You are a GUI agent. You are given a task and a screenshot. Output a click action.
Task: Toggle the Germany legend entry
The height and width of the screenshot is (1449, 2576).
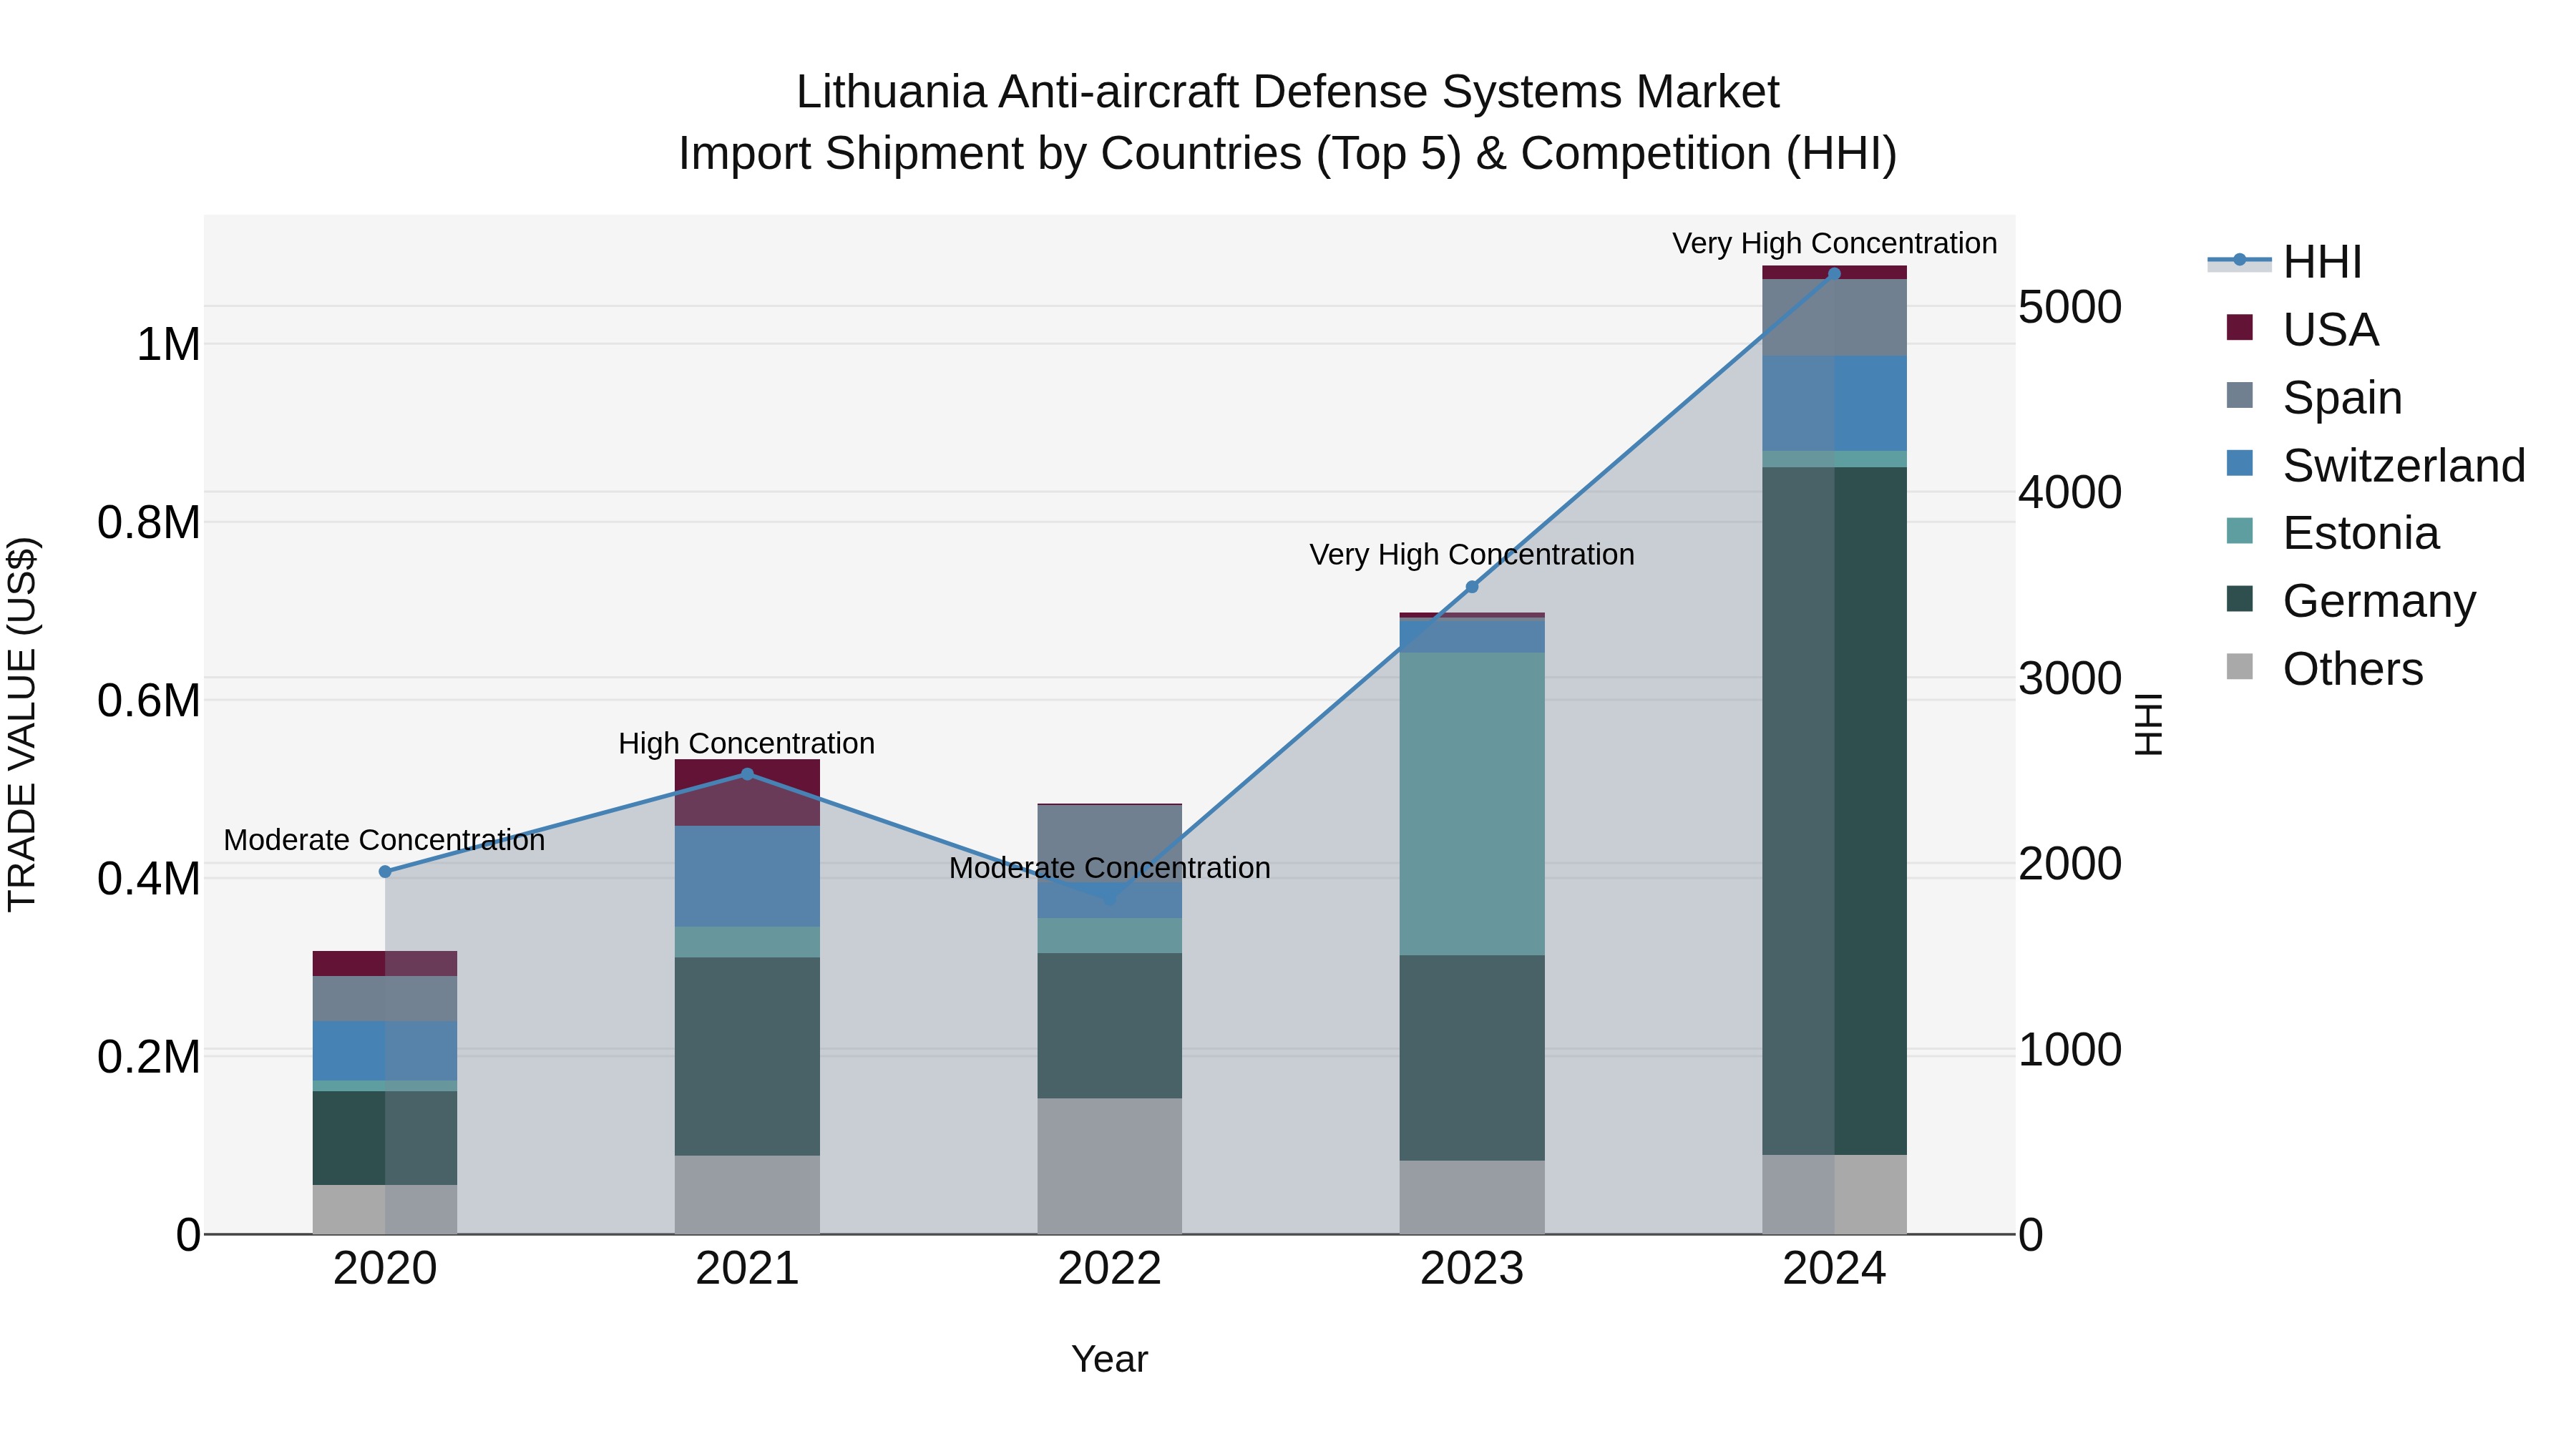point(2352,601)
